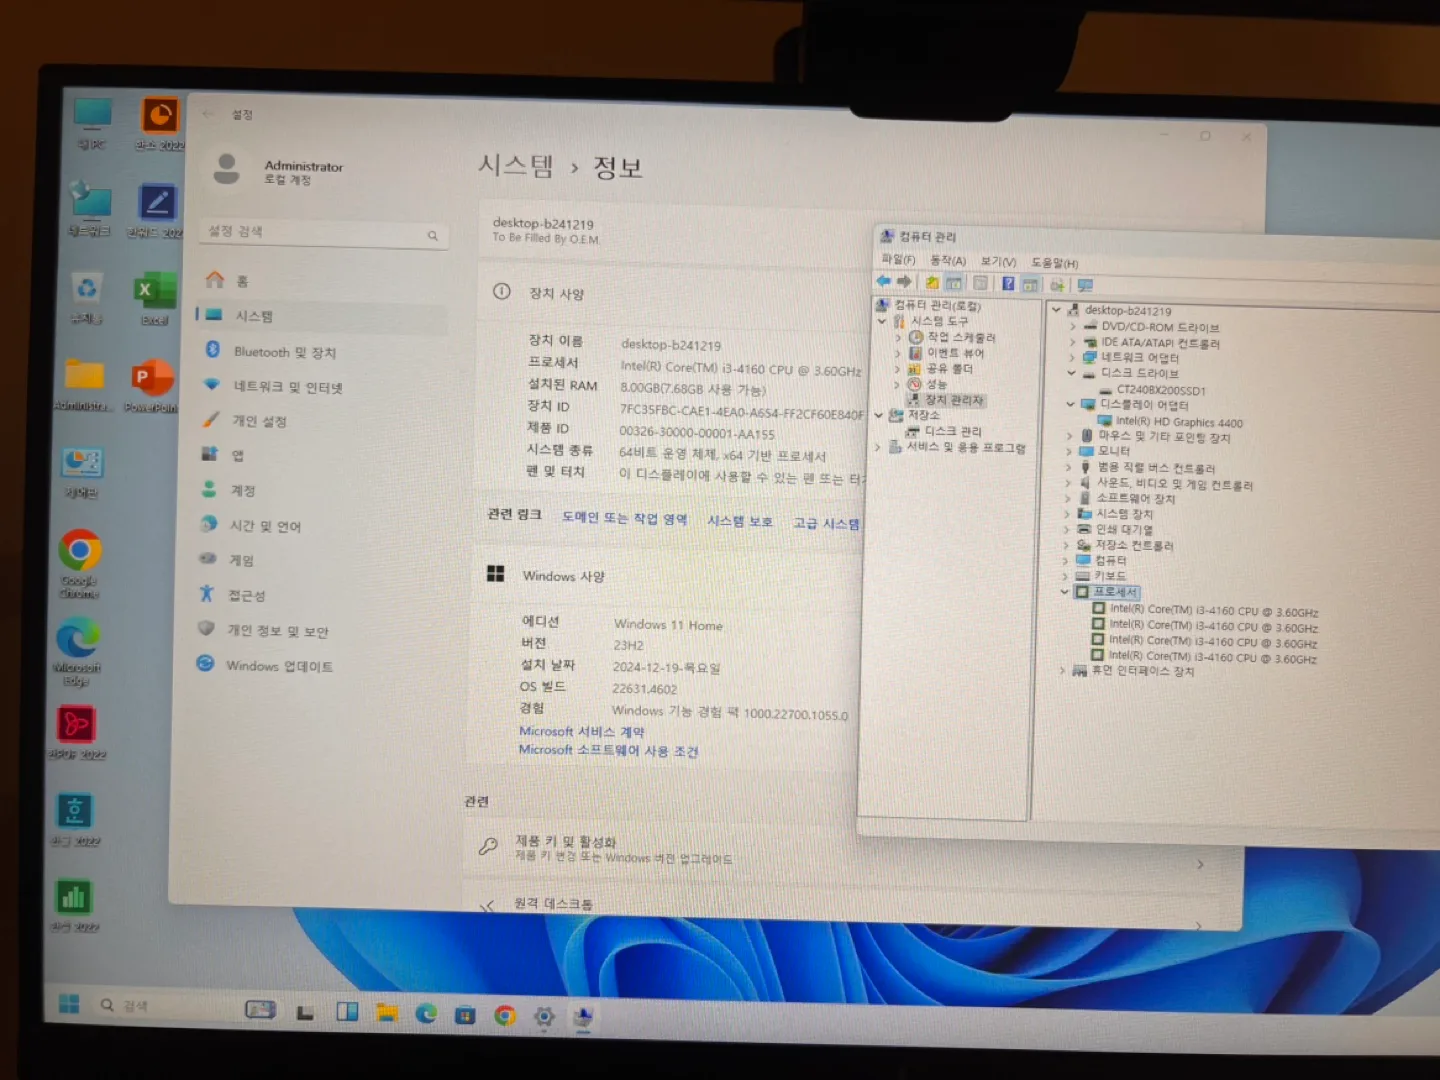Open 파일(F) menu in Computer Management
Image resolution: width=1440 pixels, height=1080 pixels.
pos(898,259)
